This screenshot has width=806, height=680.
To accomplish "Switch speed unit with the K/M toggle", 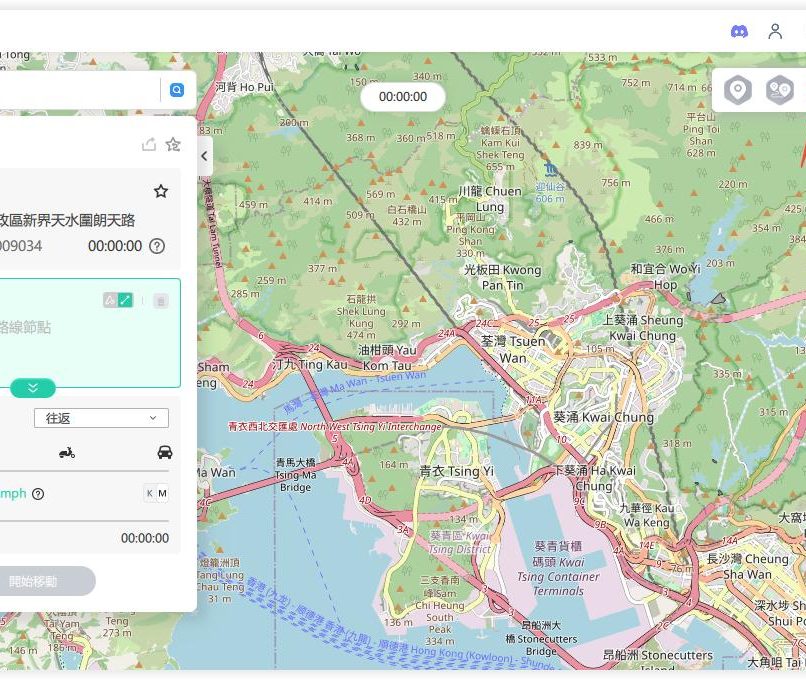I will [x=156, y=493].
